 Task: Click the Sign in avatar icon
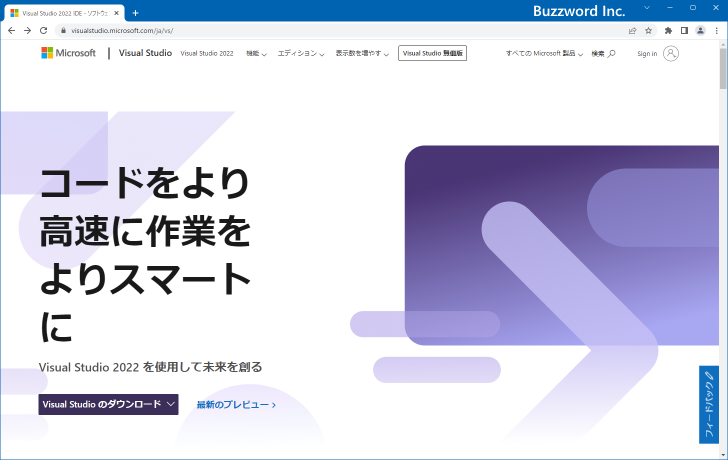click(x=670, y=53)
